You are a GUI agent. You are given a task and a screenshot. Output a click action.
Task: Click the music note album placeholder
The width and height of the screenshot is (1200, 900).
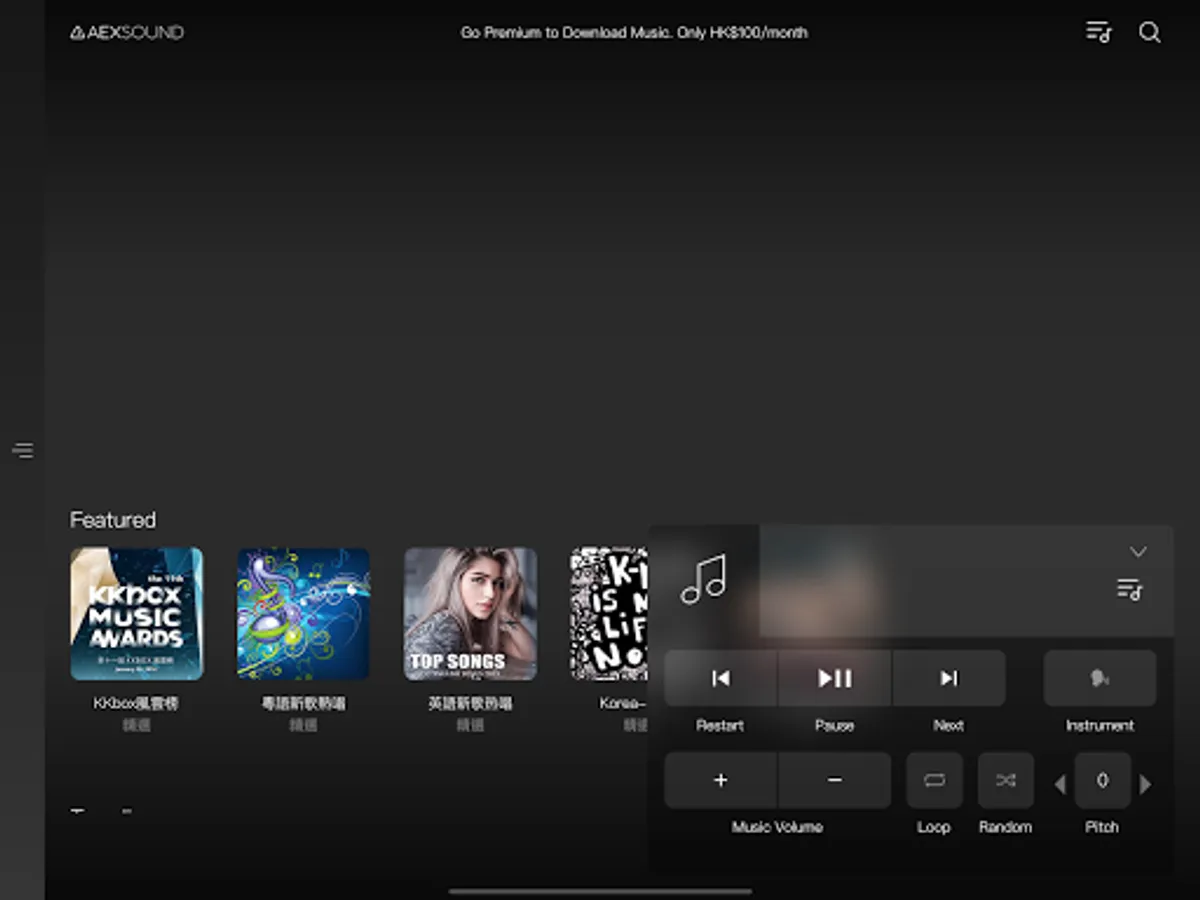(704, 580)
